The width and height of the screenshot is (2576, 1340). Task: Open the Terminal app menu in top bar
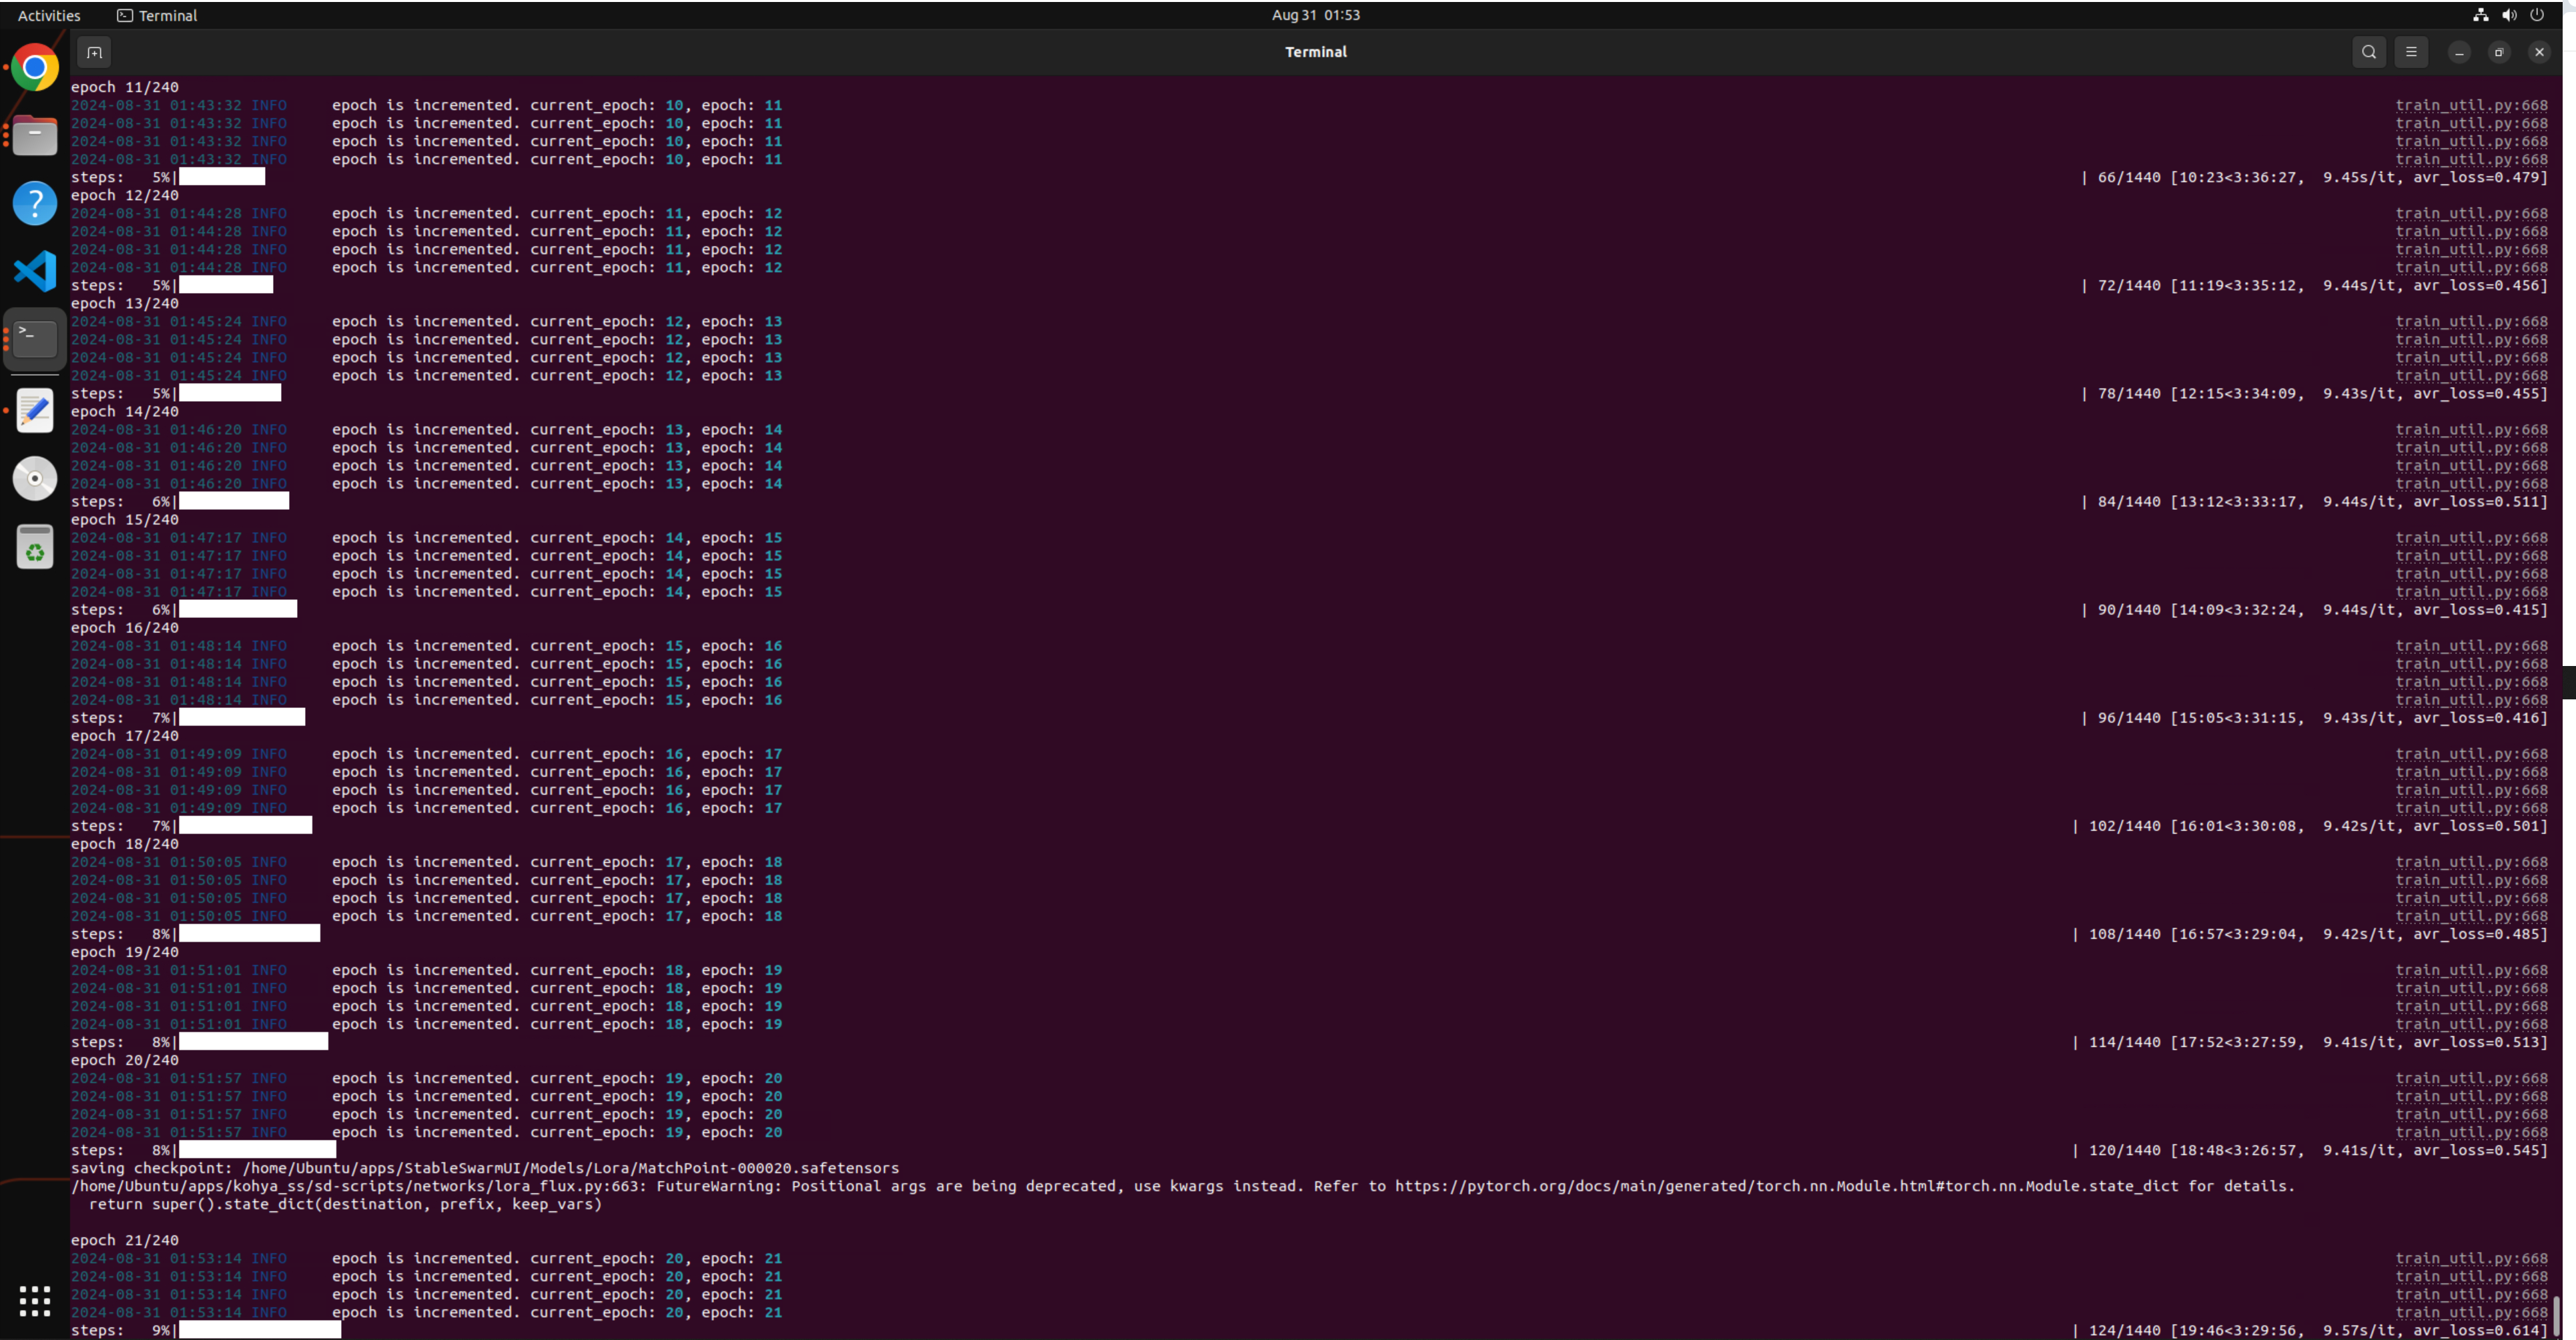click(x=157, y=15)
